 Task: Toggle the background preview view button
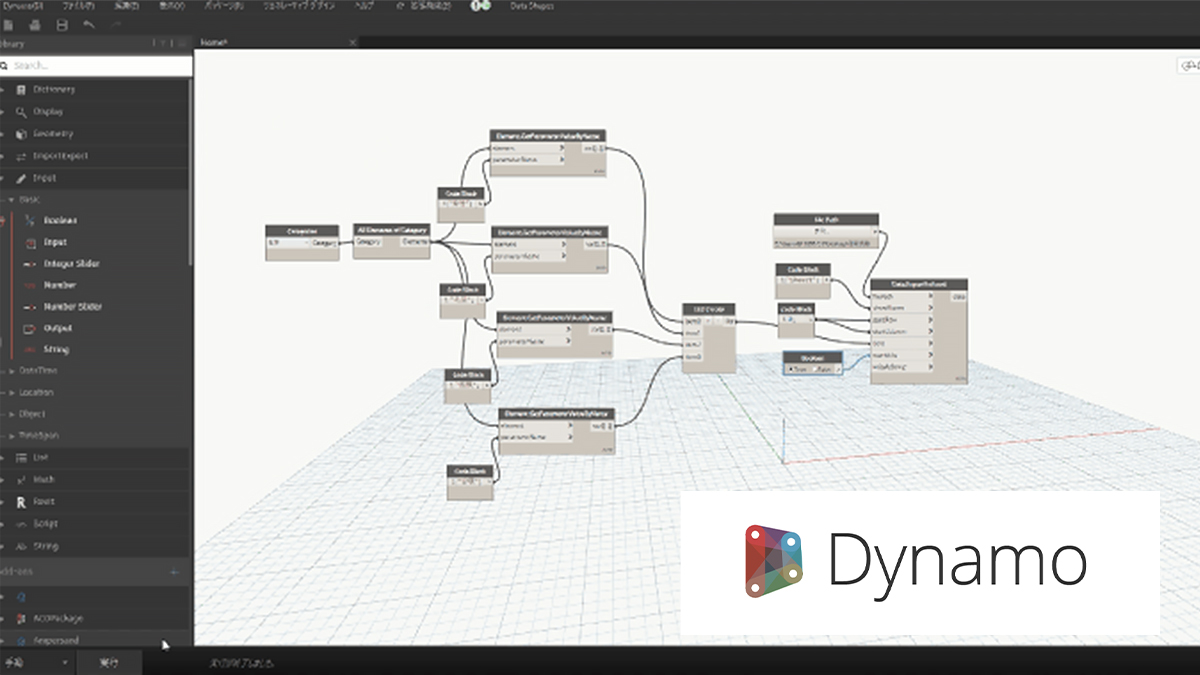(x=1188, y=66)
